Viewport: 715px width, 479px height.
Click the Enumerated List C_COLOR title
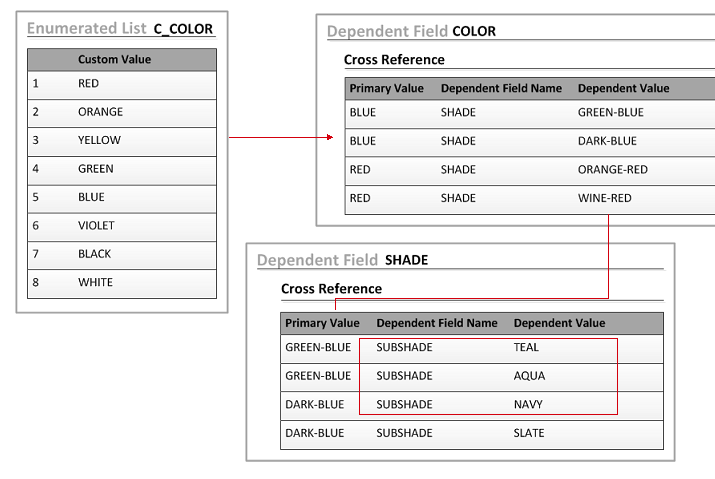(x=120, y=29)
